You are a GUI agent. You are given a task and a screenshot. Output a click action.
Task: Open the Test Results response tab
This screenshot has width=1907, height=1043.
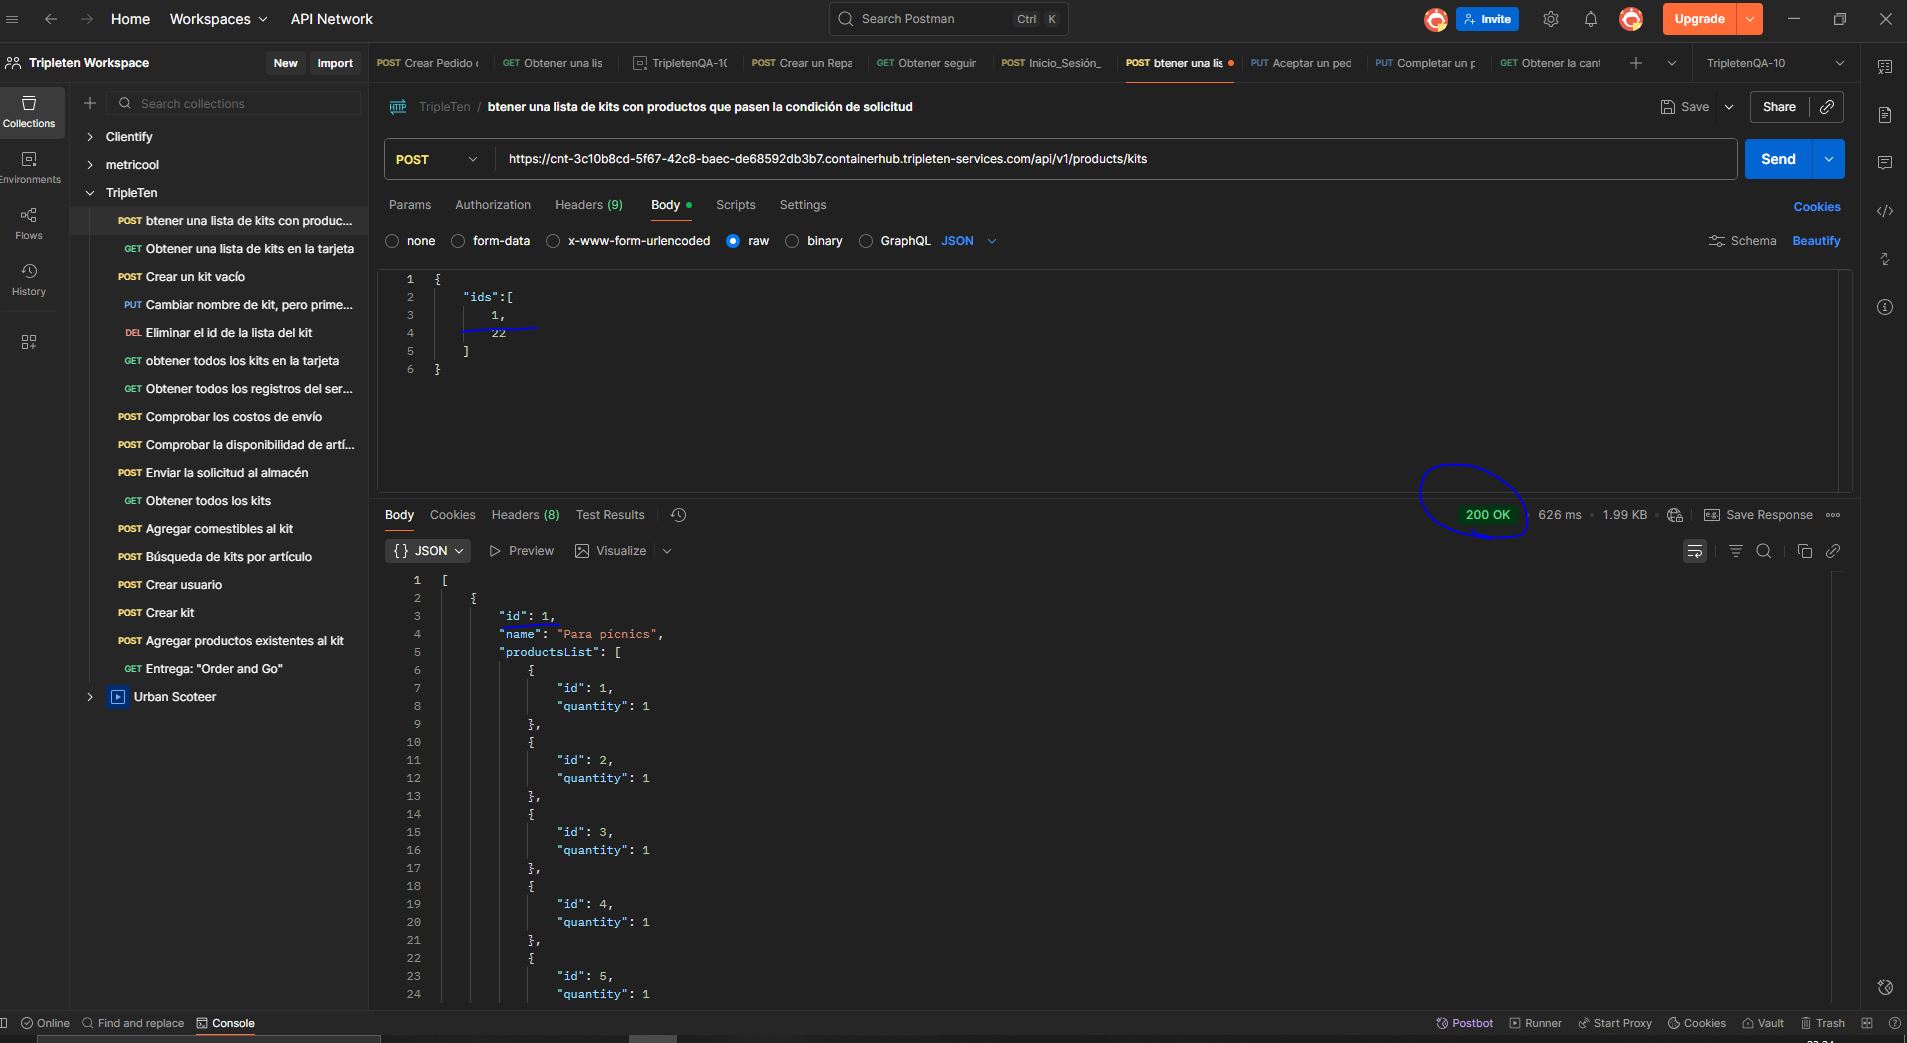609,515
